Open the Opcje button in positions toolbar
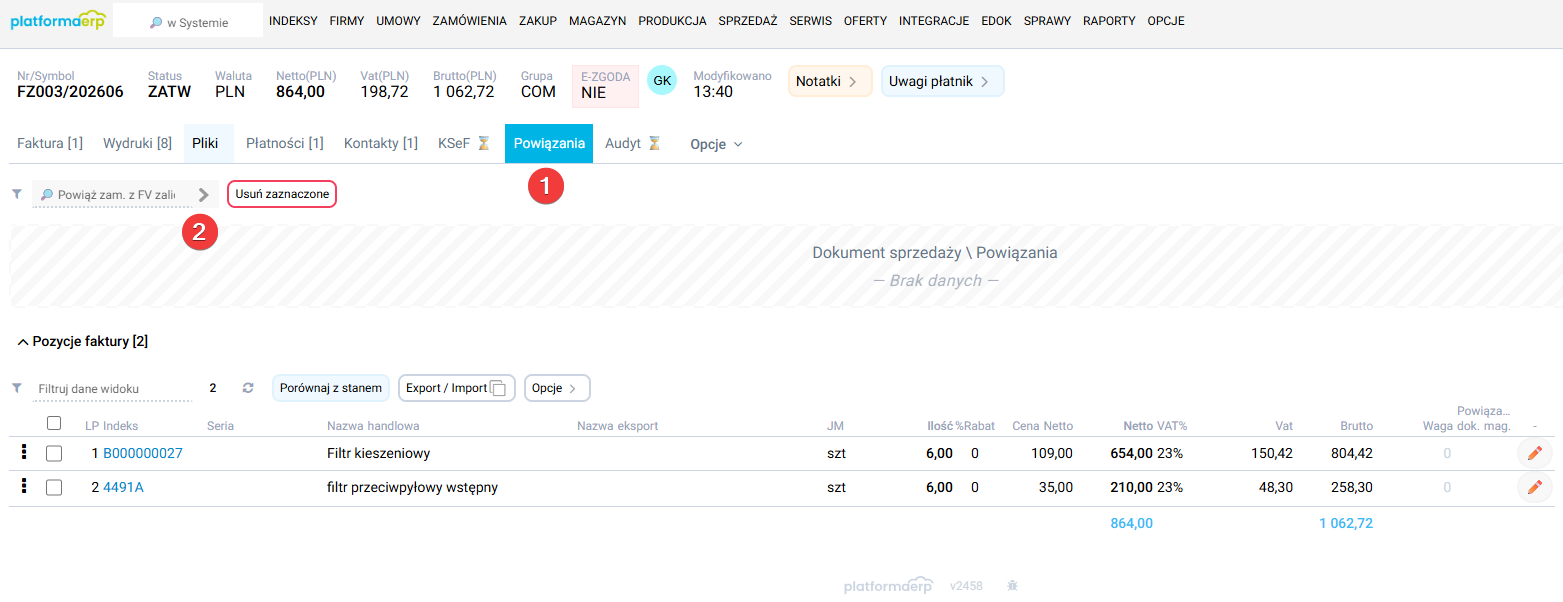Image resolution: width=1563 pixels, height=602 pixels. [557, 388]
